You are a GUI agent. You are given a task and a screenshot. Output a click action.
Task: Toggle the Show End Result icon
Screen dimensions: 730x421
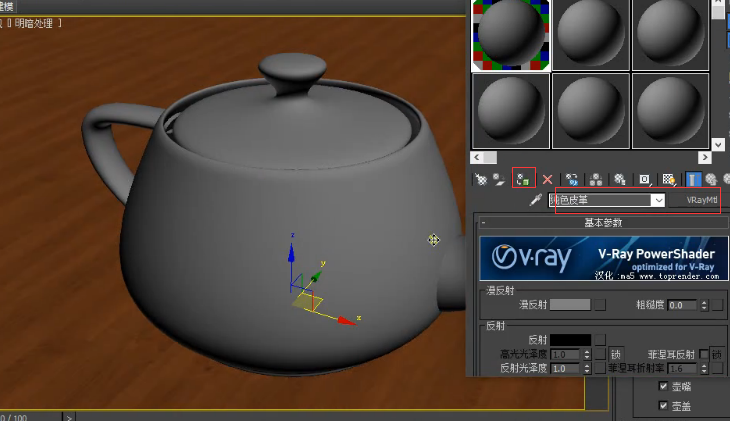click(693, 179)
